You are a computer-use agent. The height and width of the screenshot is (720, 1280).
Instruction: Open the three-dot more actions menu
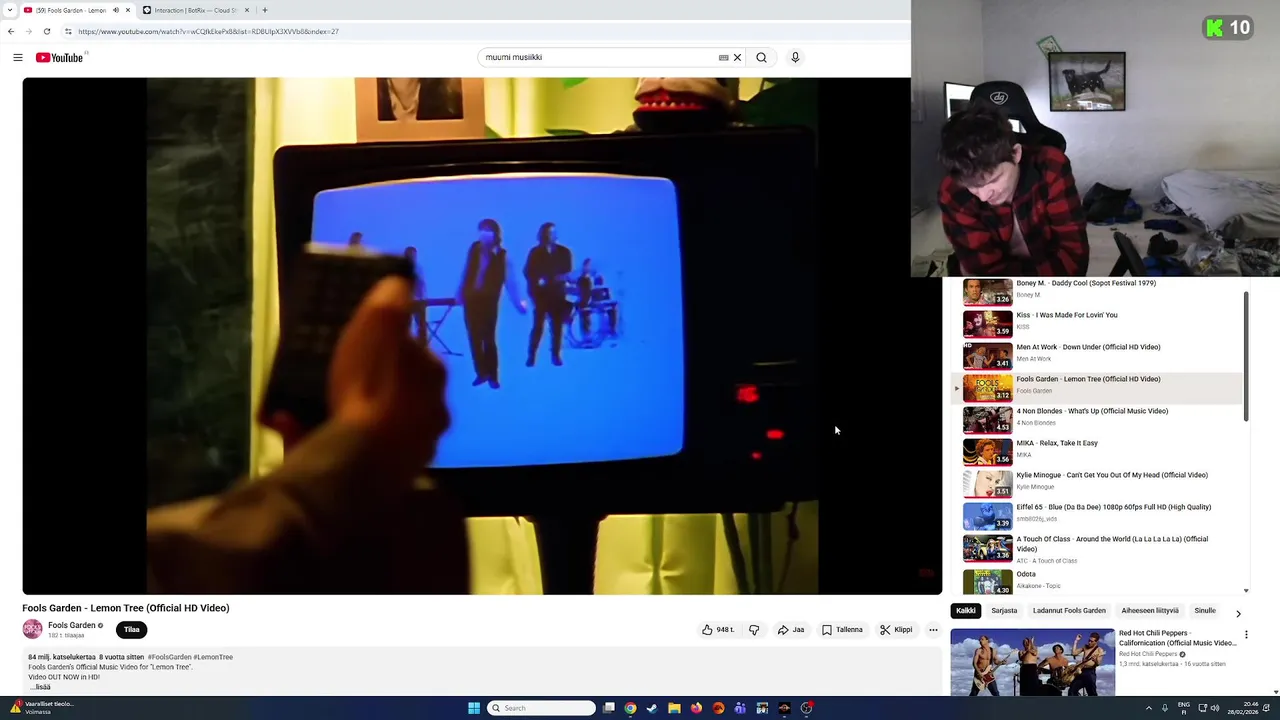click(933, 629)
